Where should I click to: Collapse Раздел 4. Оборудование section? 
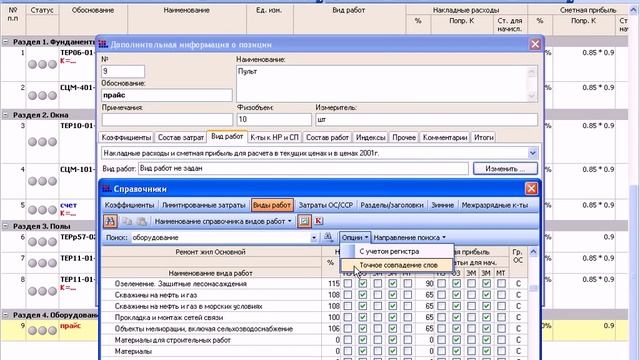click(6, 315)
